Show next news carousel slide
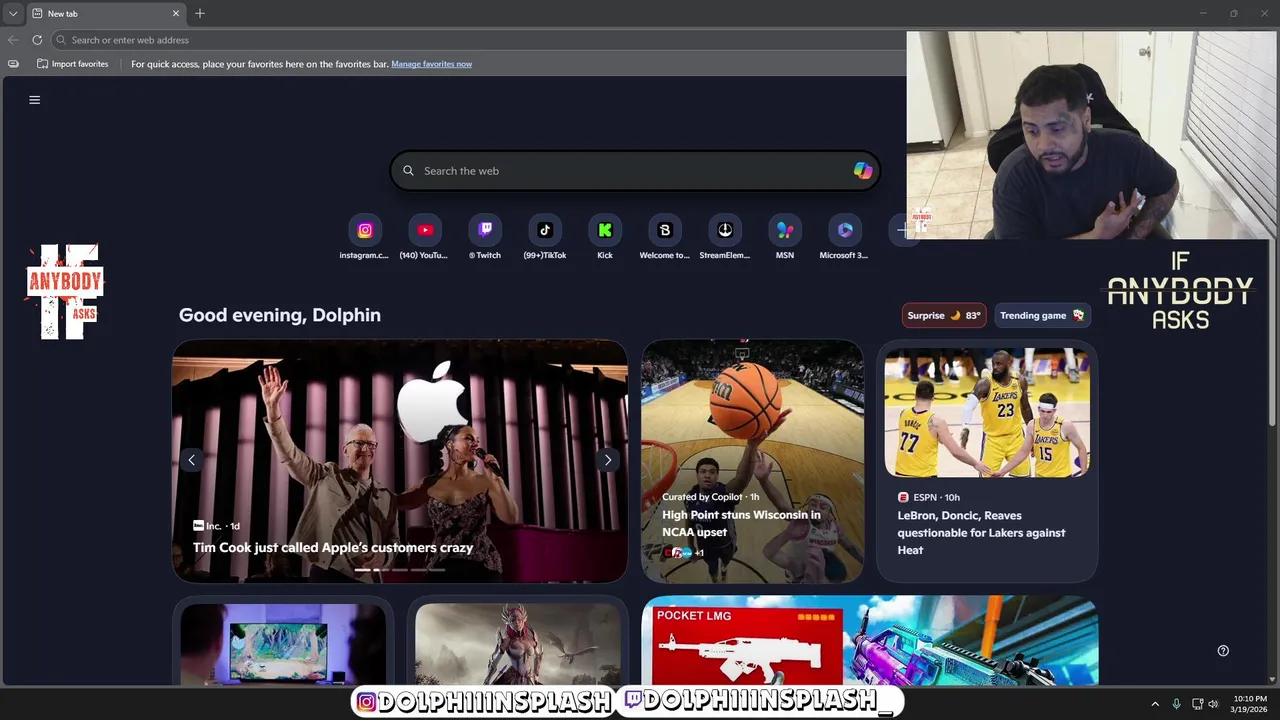 (607, 460)
